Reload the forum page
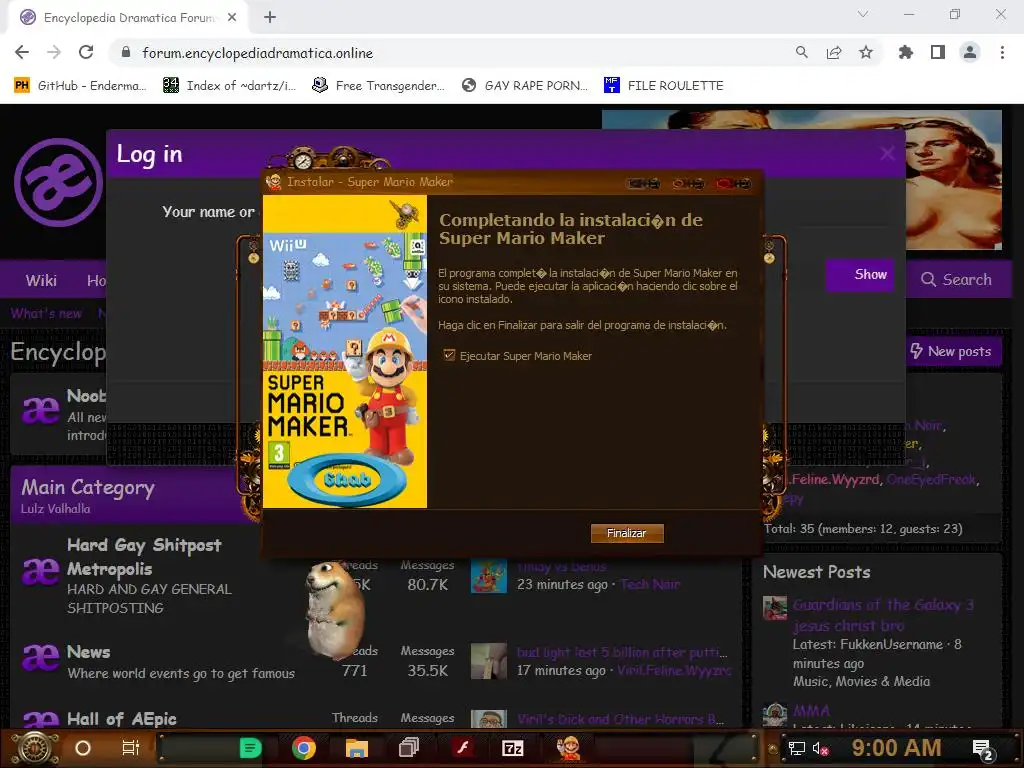This screenshot has height=768, width=1024. (86, 52)
